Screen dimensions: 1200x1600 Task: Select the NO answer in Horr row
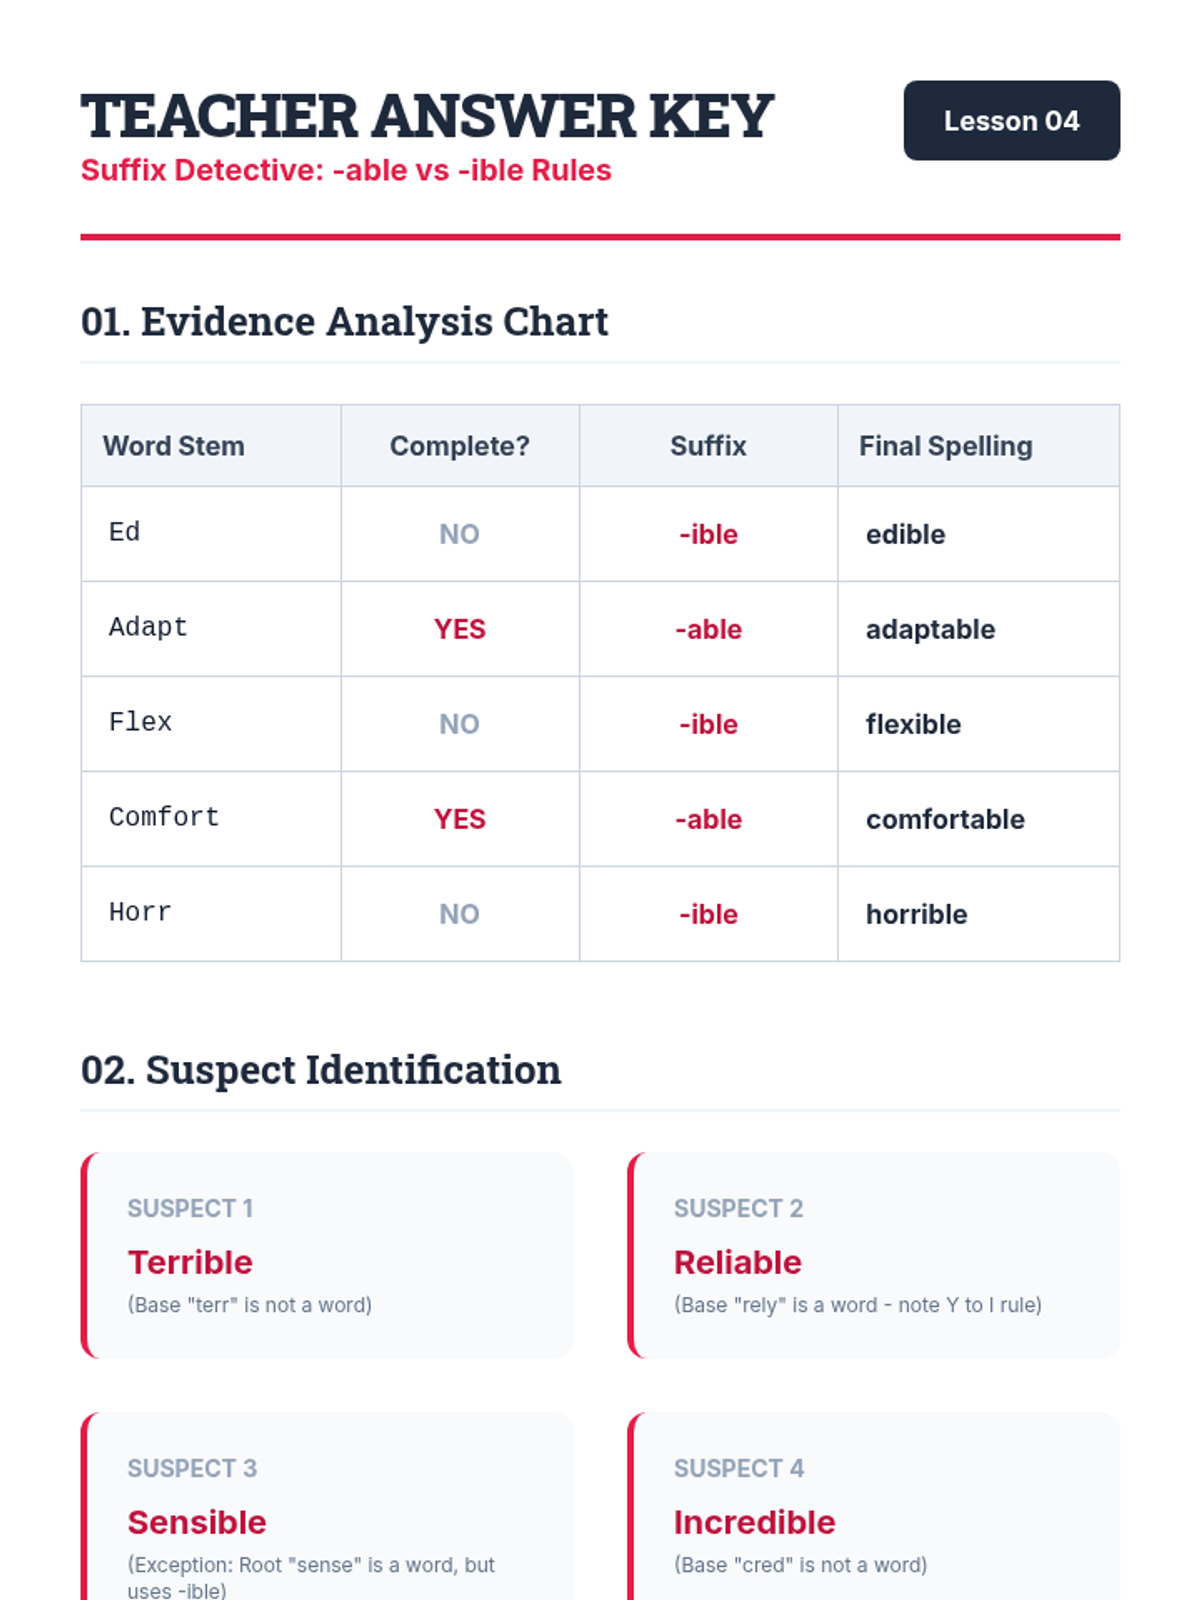(x=460, y=914)
